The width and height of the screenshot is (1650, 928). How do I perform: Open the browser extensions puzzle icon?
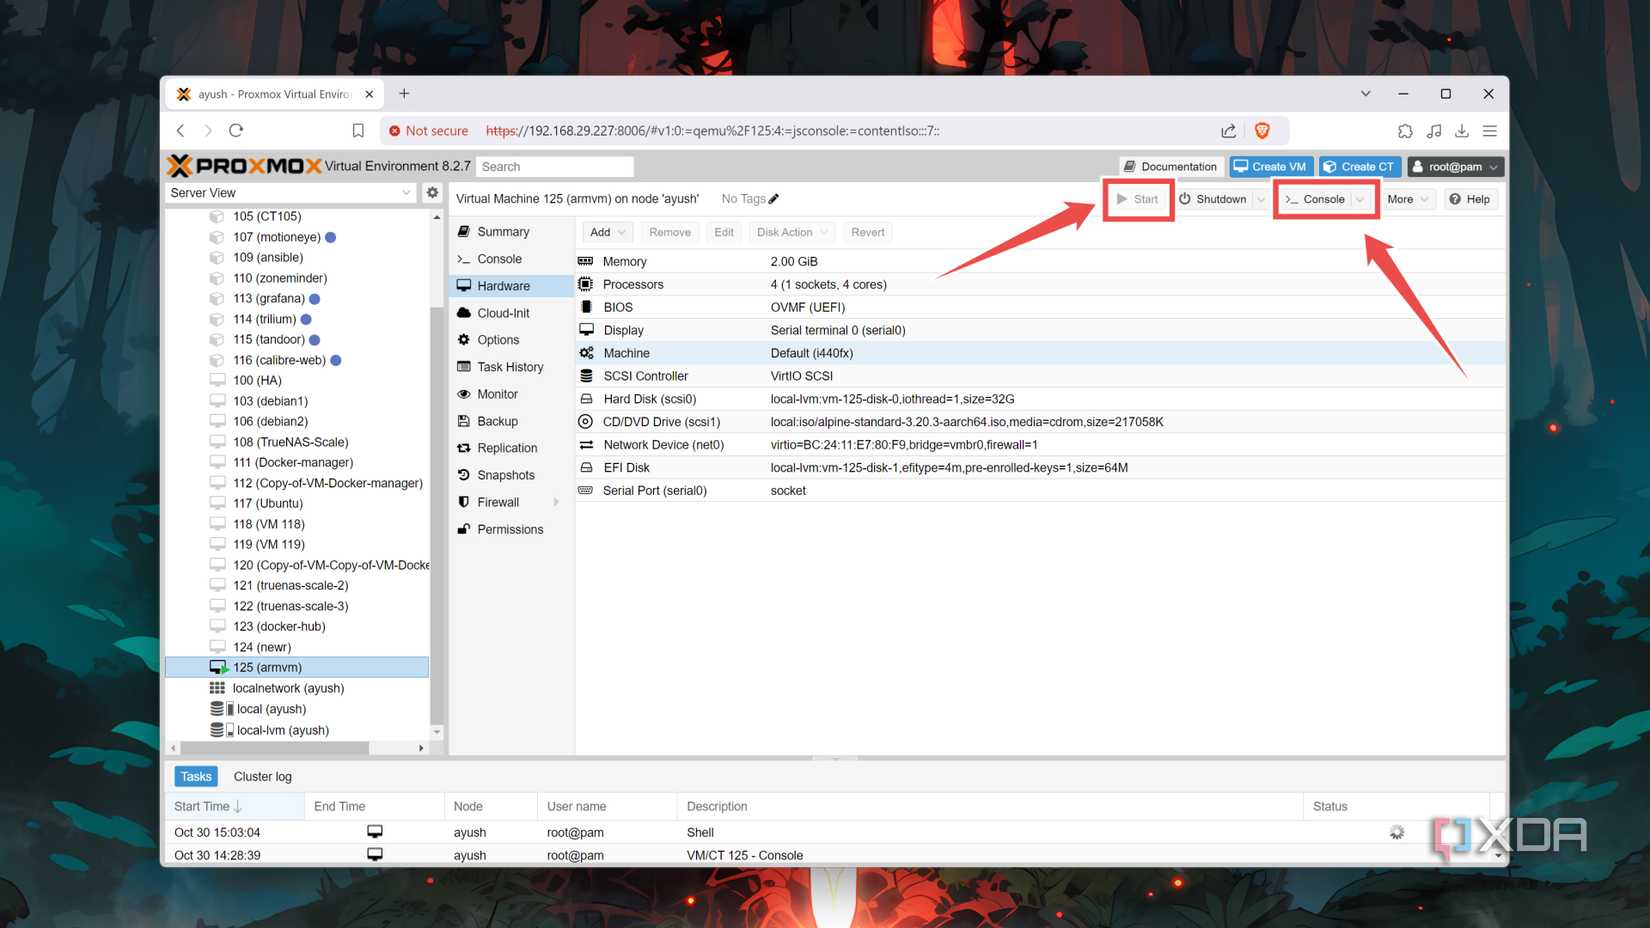tap(1405, 131)
